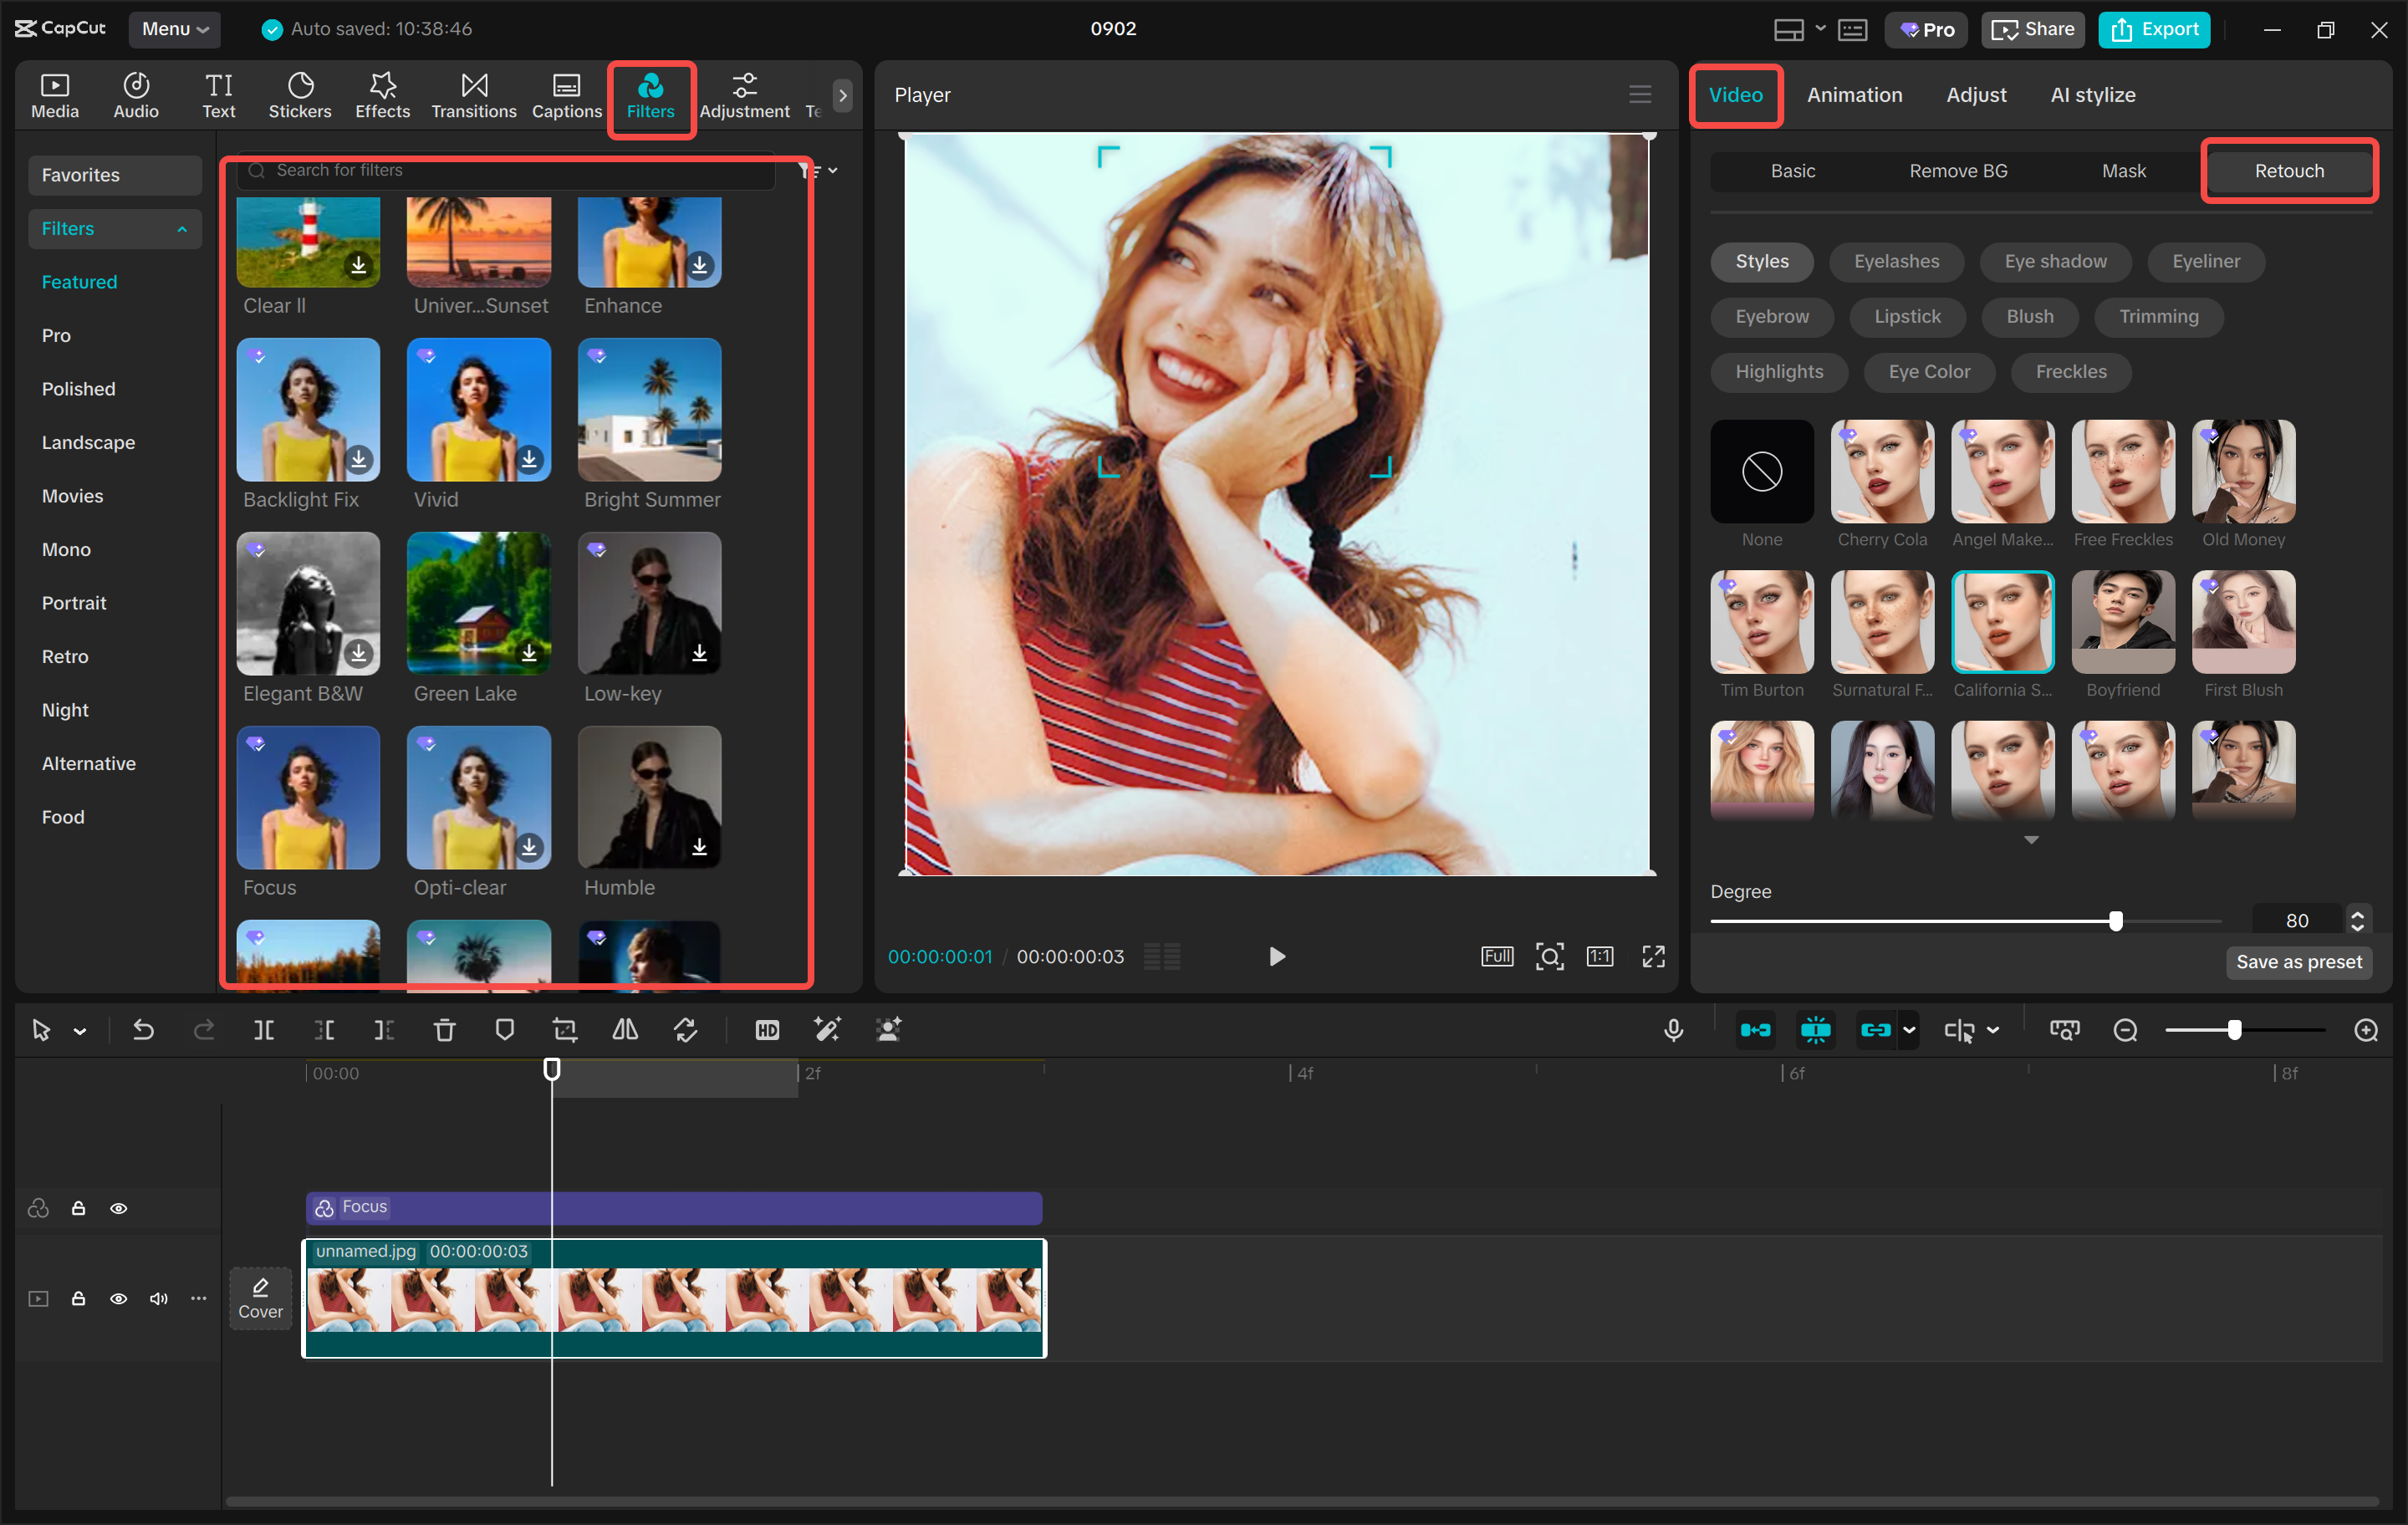Switch to the Animation tab
2408x1525 pixels.
point(1854,95)
